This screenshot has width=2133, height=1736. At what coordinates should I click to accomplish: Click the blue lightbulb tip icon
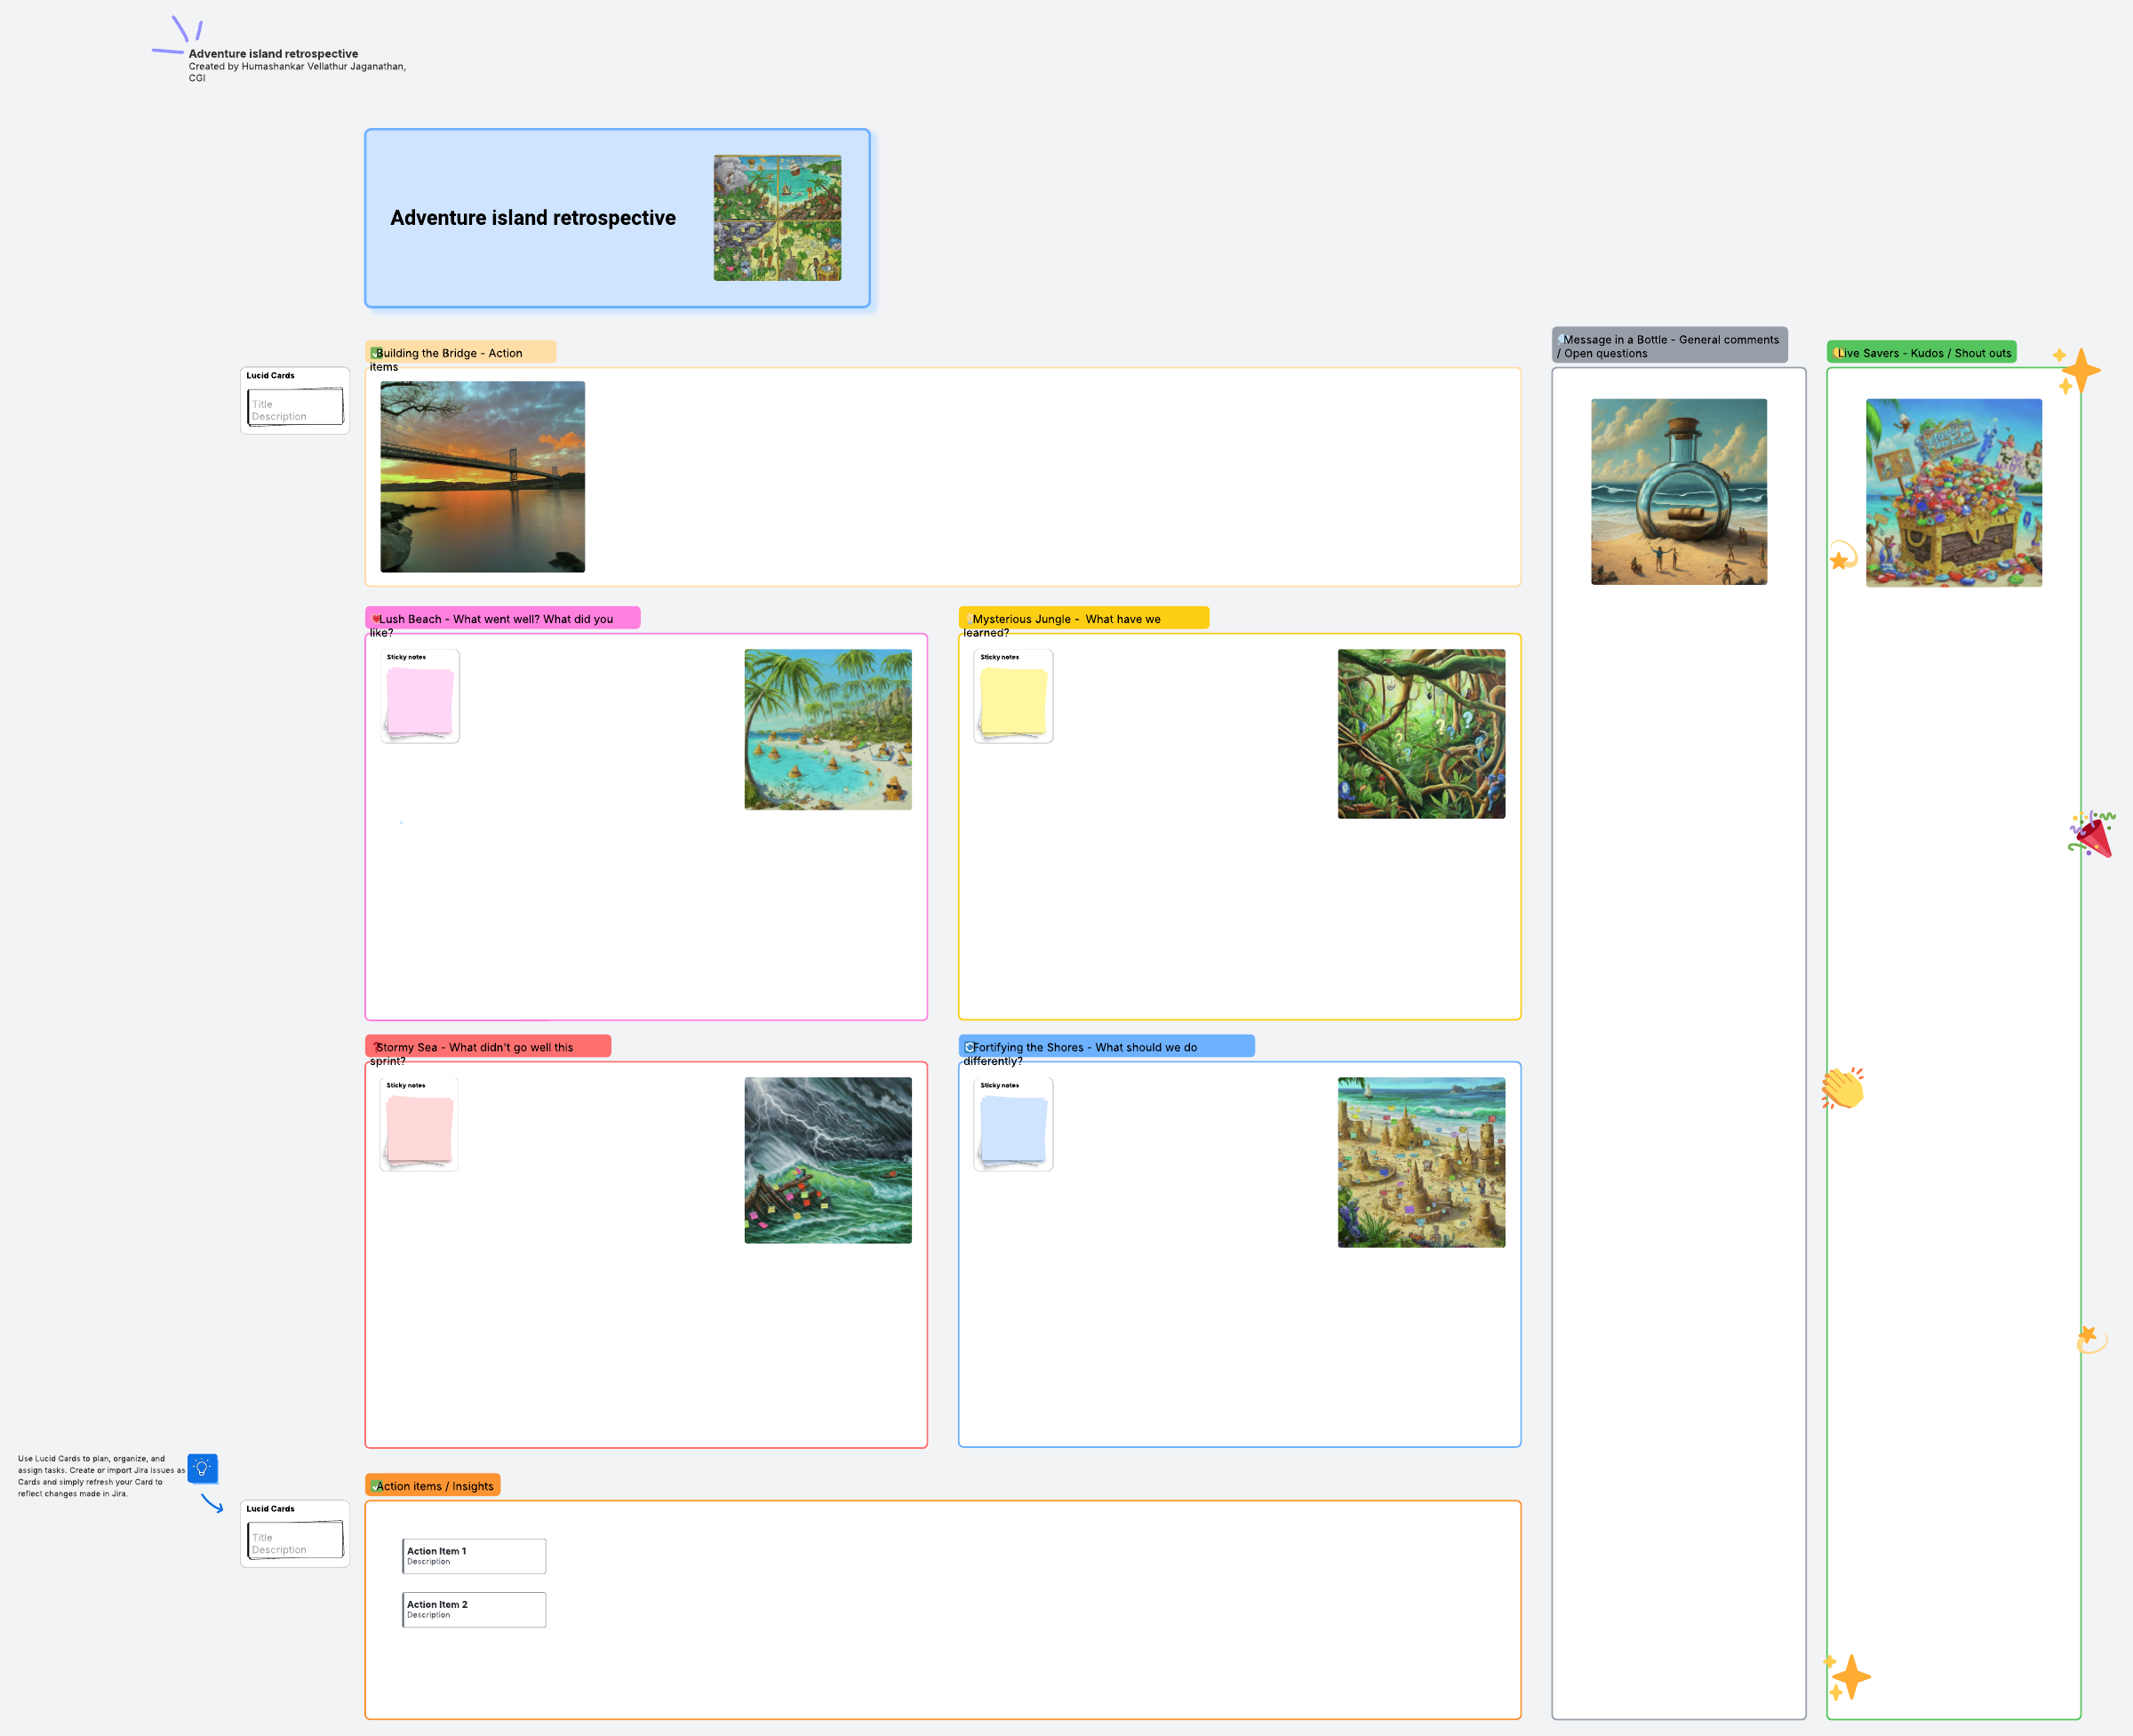pyautogui.click(x=202, y=1468)
